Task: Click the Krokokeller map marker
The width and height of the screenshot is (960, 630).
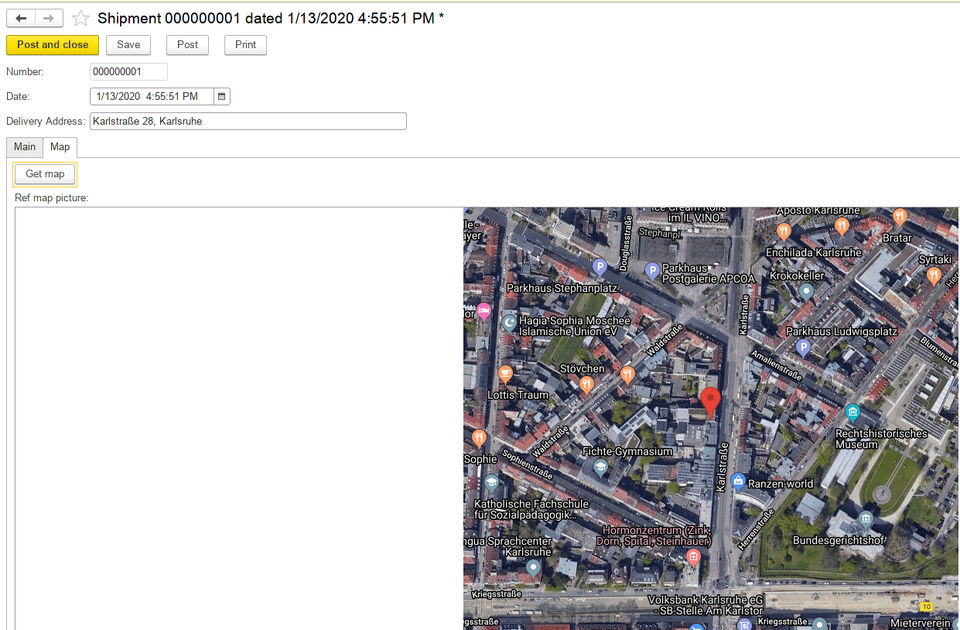Action: coord(806,291)
